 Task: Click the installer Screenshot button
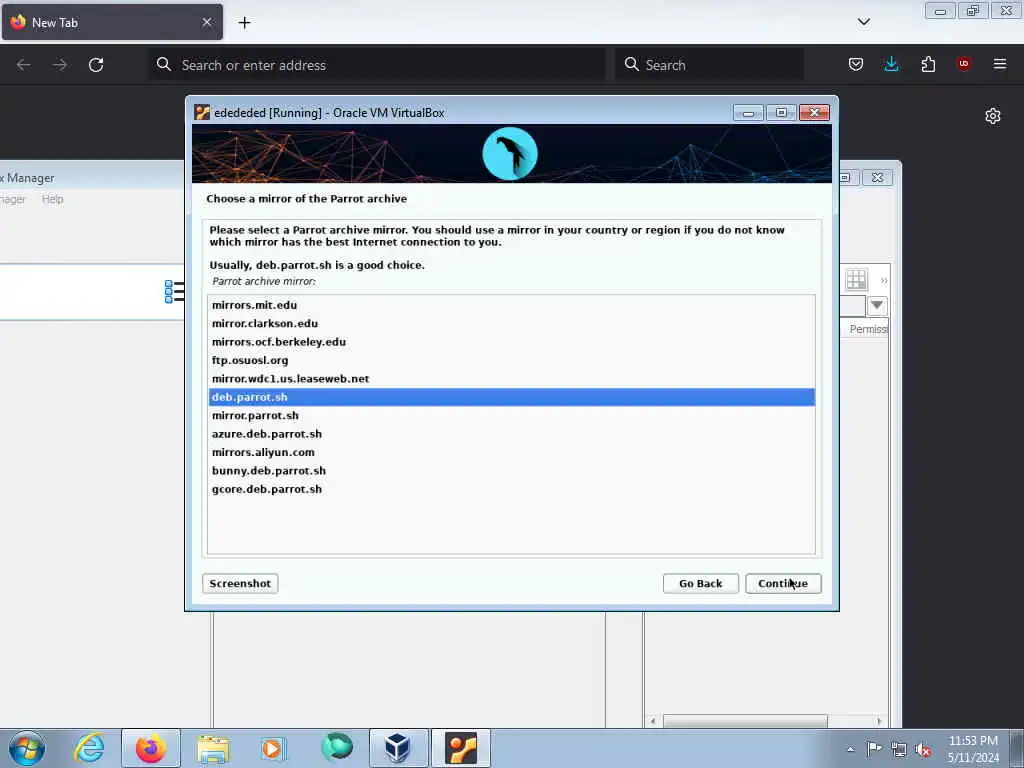click(240, 583)
